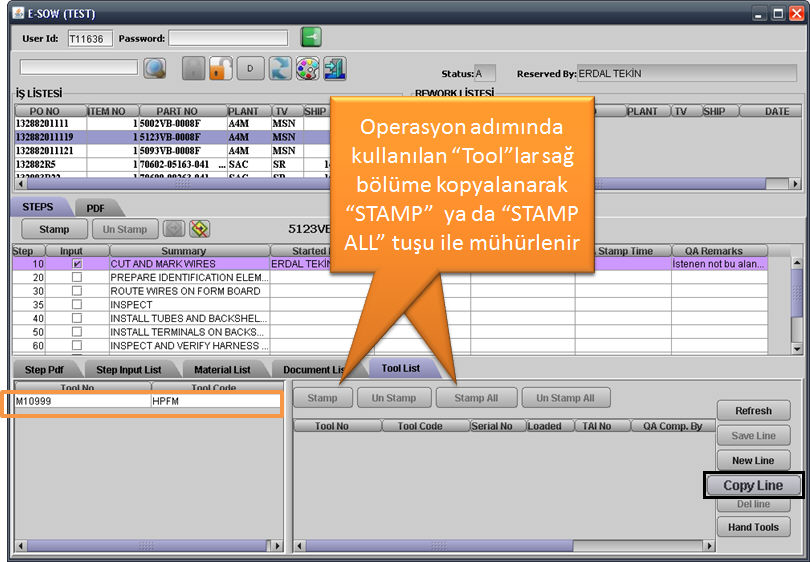Image resolution: width=810 pixels, height=562 pixels.
Task: Click the D toolbar button
Action: pos(251,68)
